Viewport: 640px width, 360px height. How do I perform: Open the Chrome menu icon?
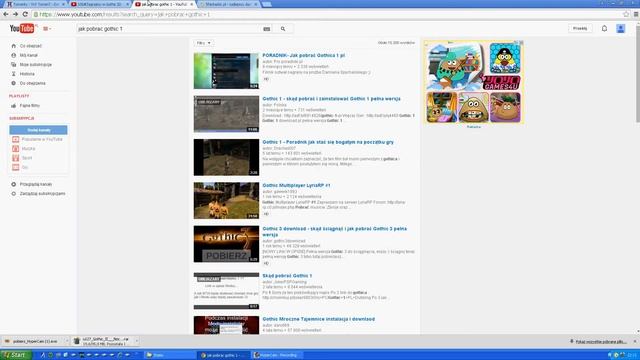[636, 14]
